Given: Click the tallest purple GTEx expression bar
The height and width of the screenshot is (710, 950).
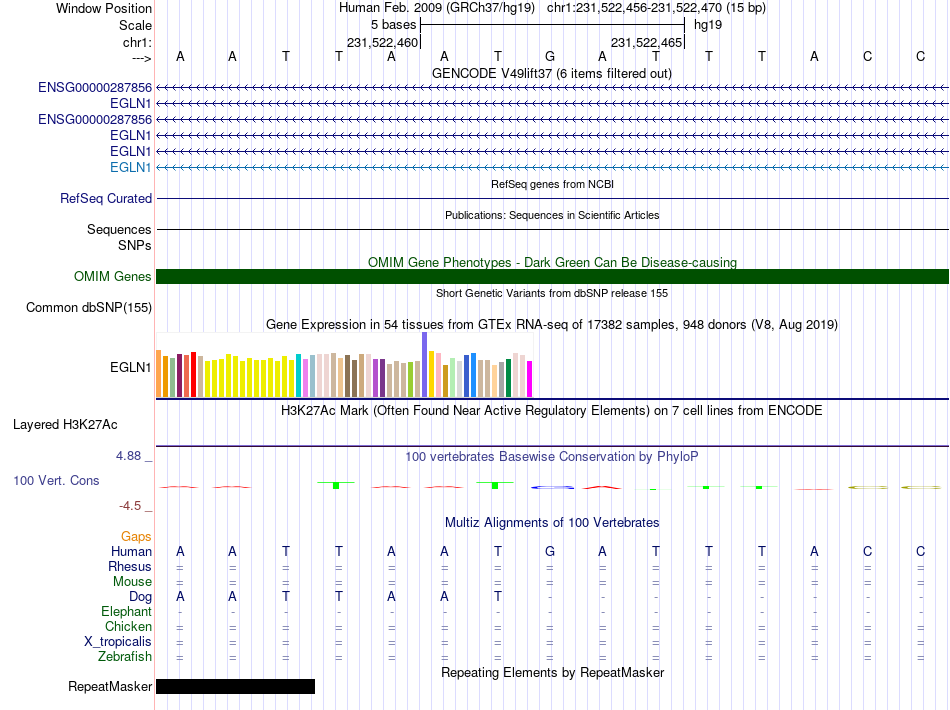Looking at the screenshot, I should pos(425,365).
